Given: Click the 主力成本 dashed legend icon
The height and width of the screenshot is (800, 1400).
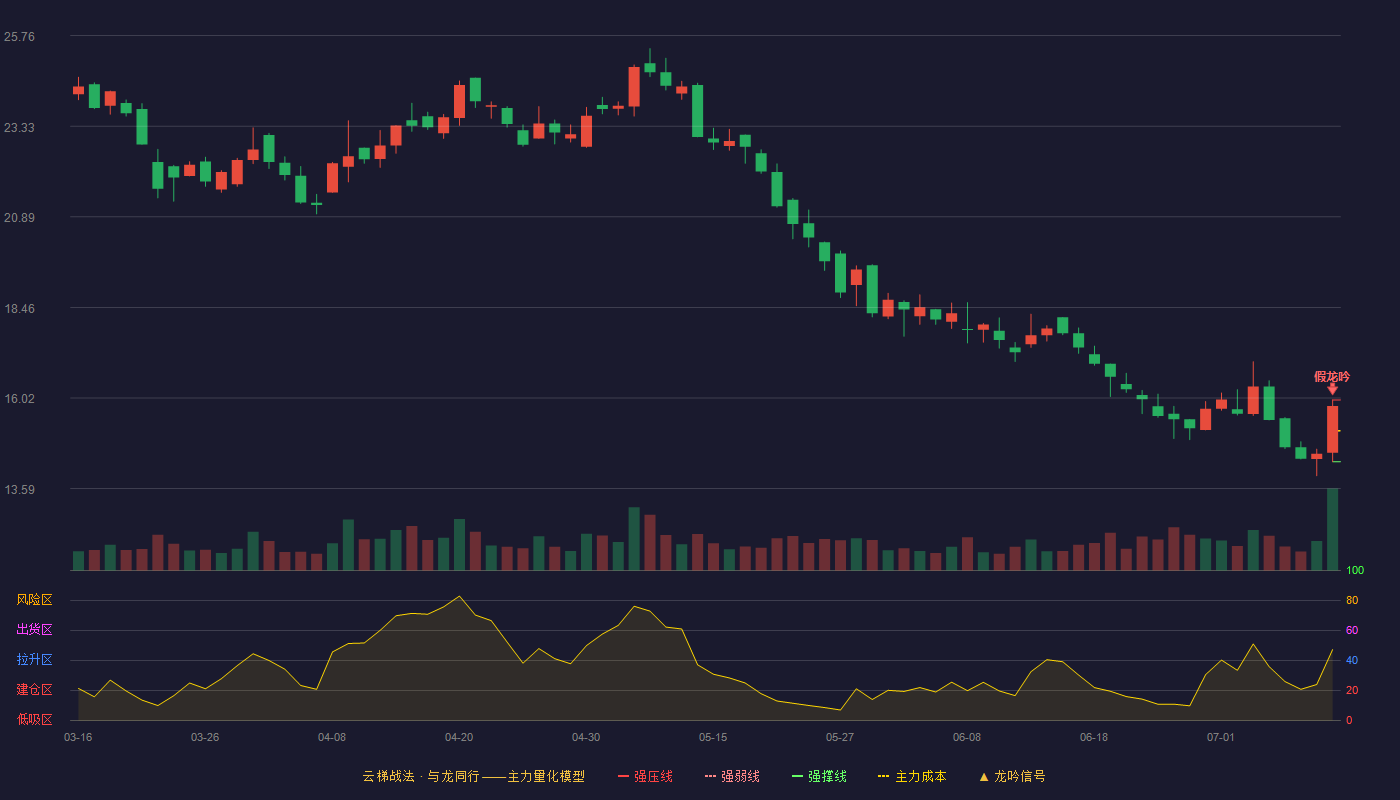Looking at the screenshot, I should pyautogui.click(x=883, y=776).
